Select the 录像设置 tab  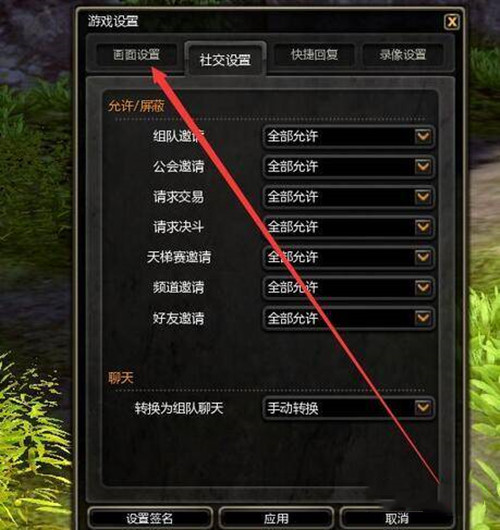pyautogui.click(x=402, y=55)
